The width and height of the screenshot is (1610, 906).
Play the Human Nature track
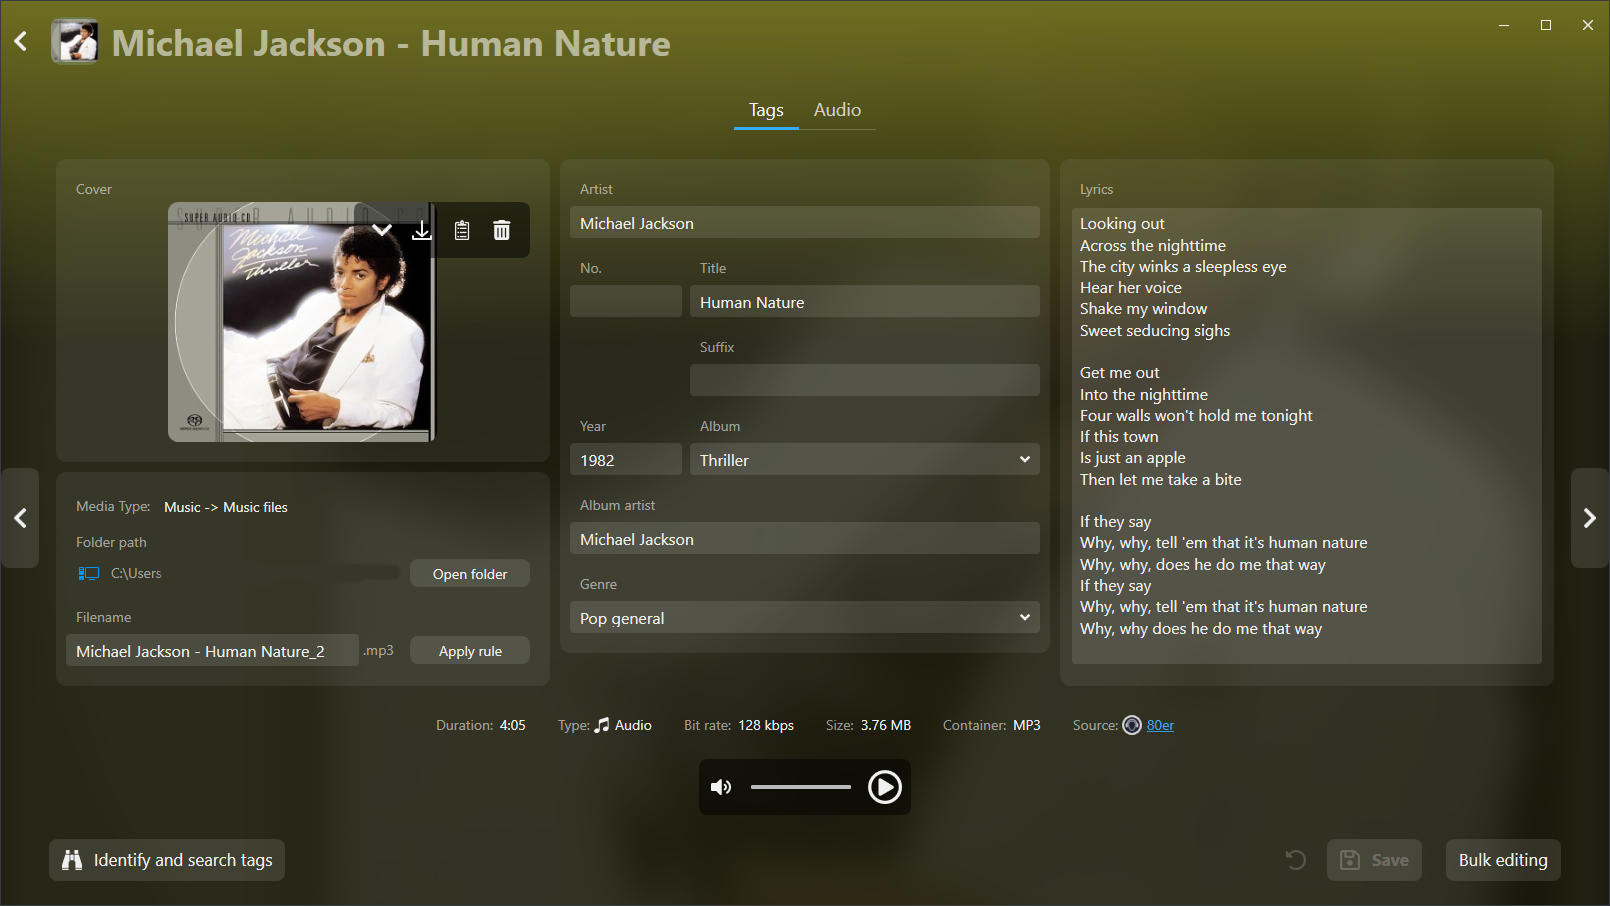[x=884, y=788]
